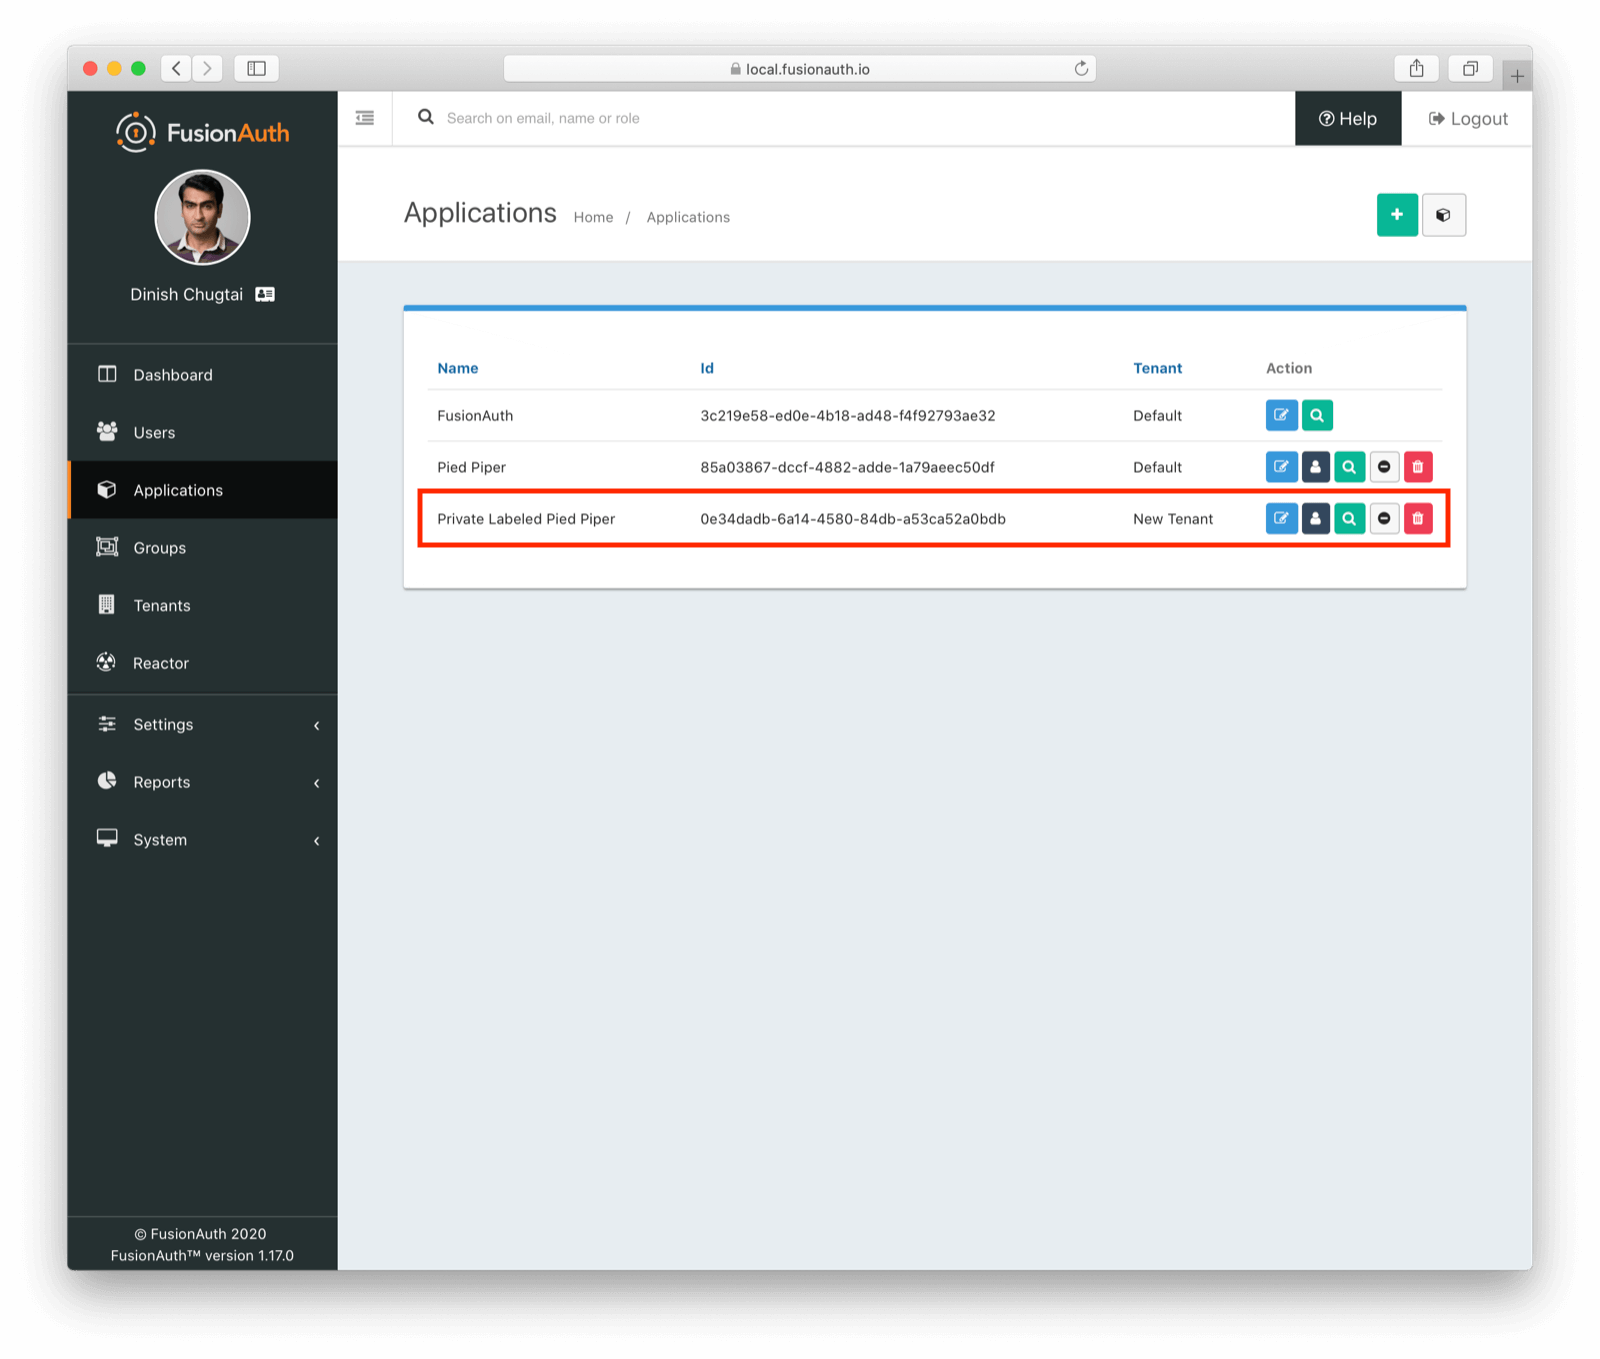Screen dimensions: 1600x1359
Task: Focus the user search field
Action: tap(860, 118)
